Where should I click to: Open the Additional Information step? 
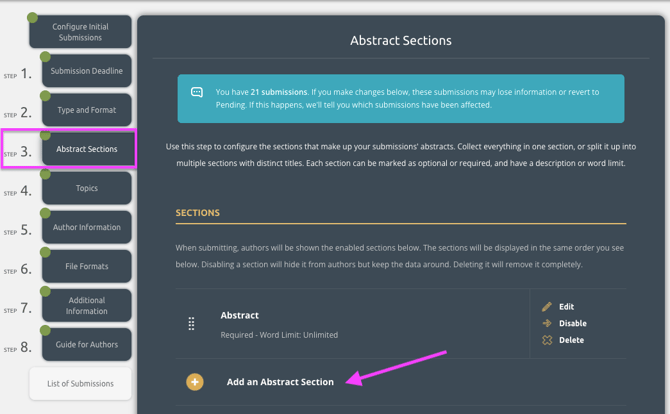87,305
